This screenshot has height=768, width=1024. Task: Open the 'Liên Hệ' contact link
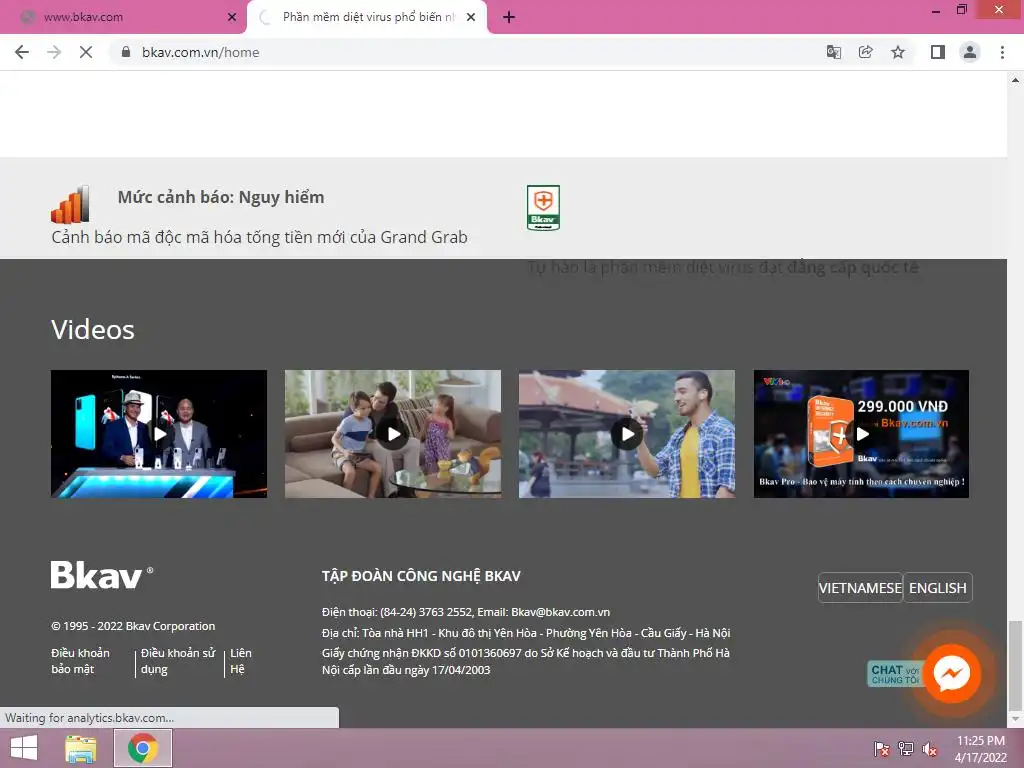(240, 661)
